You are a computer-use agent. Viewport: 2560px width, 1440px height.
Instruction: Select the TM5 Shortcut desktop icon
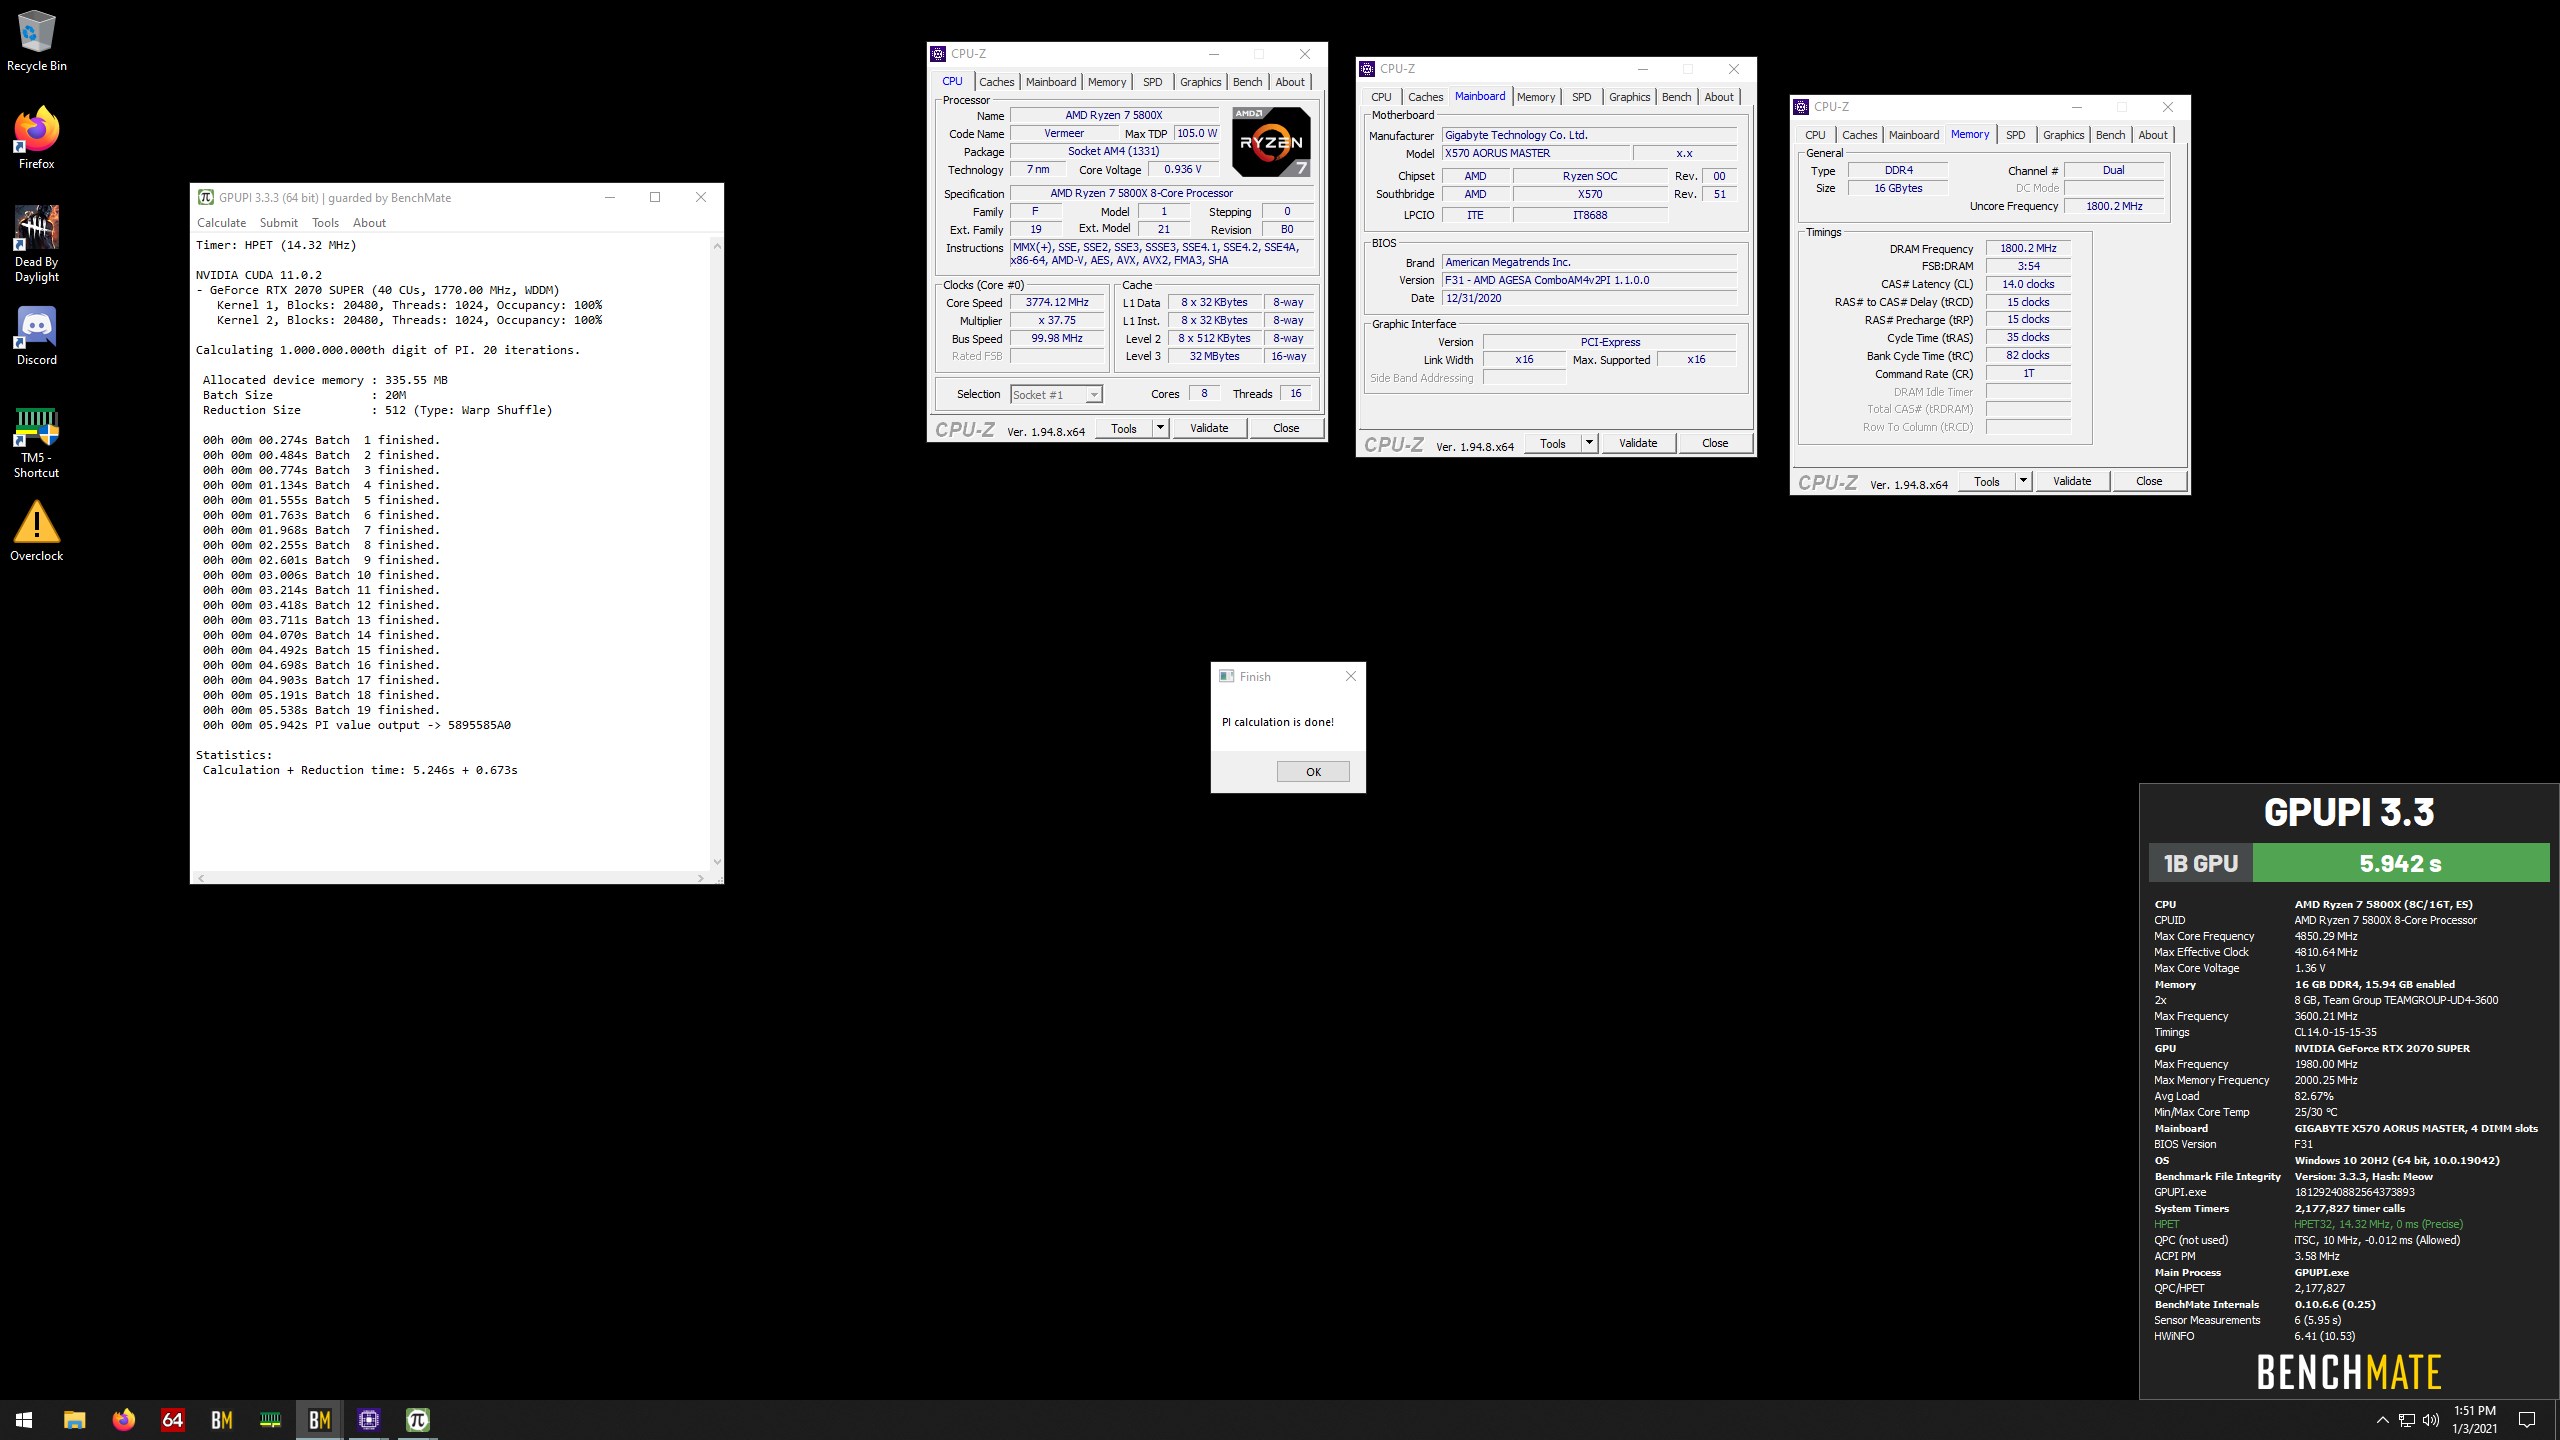pyautogui.click(x=37, y=443)
